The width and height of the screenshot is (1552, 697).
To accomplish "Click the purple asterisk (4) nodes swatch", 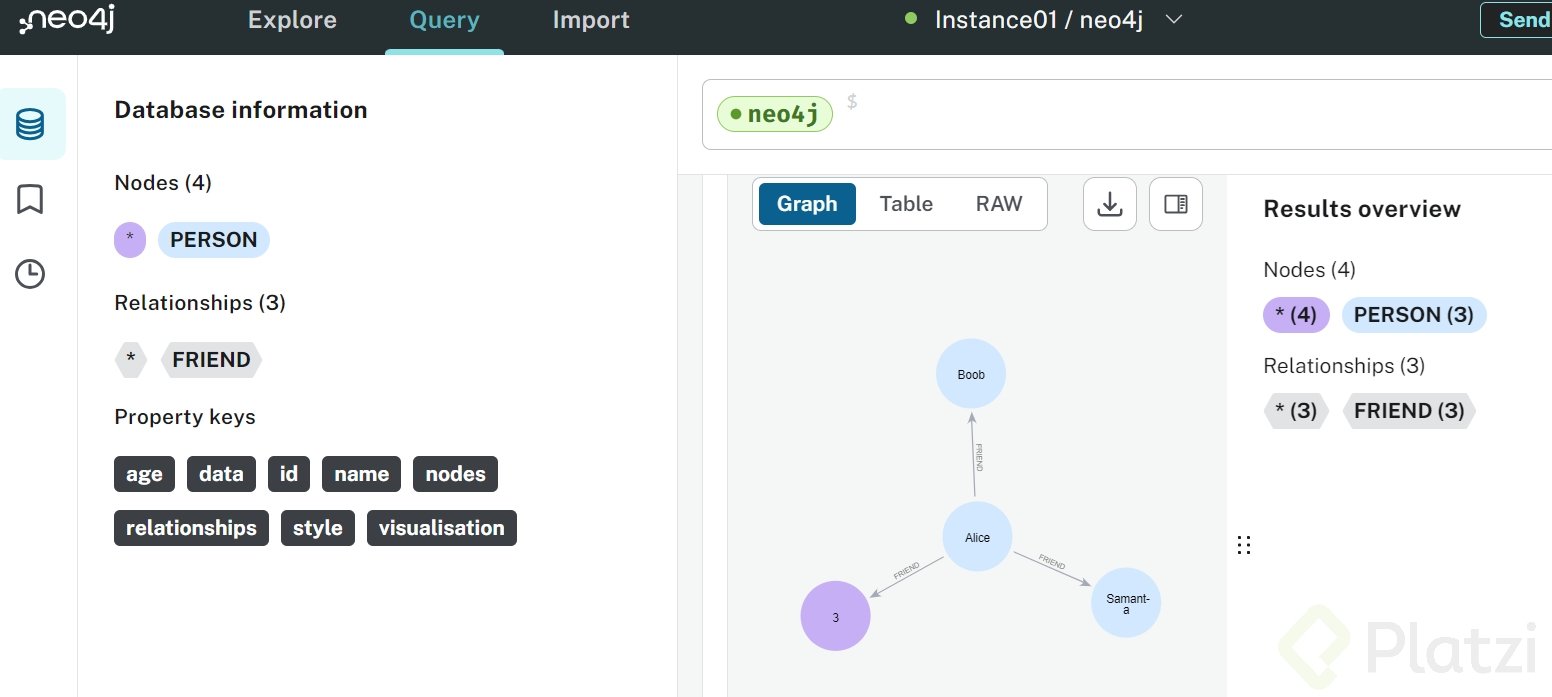I will tap(1296, 315).
